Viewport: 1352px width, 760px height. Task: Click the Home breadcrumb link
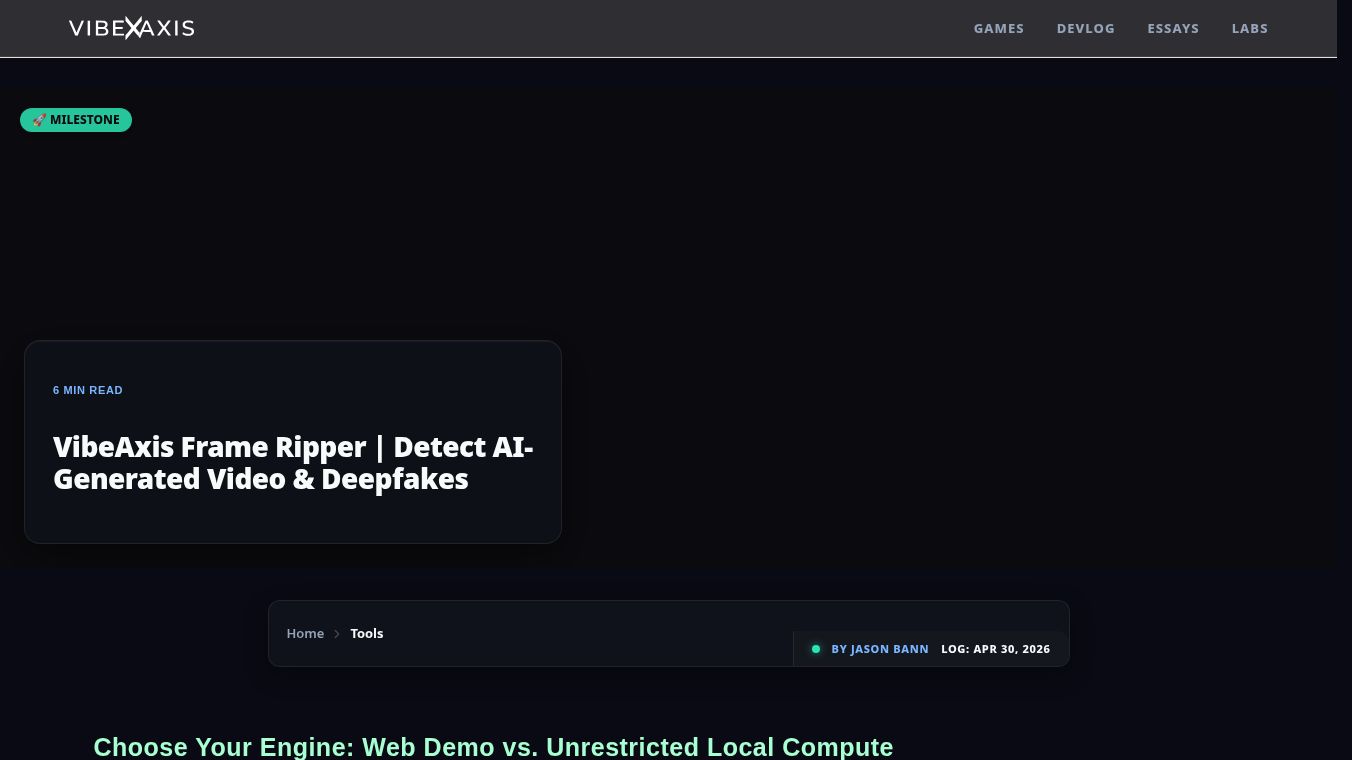pos(305,633)
